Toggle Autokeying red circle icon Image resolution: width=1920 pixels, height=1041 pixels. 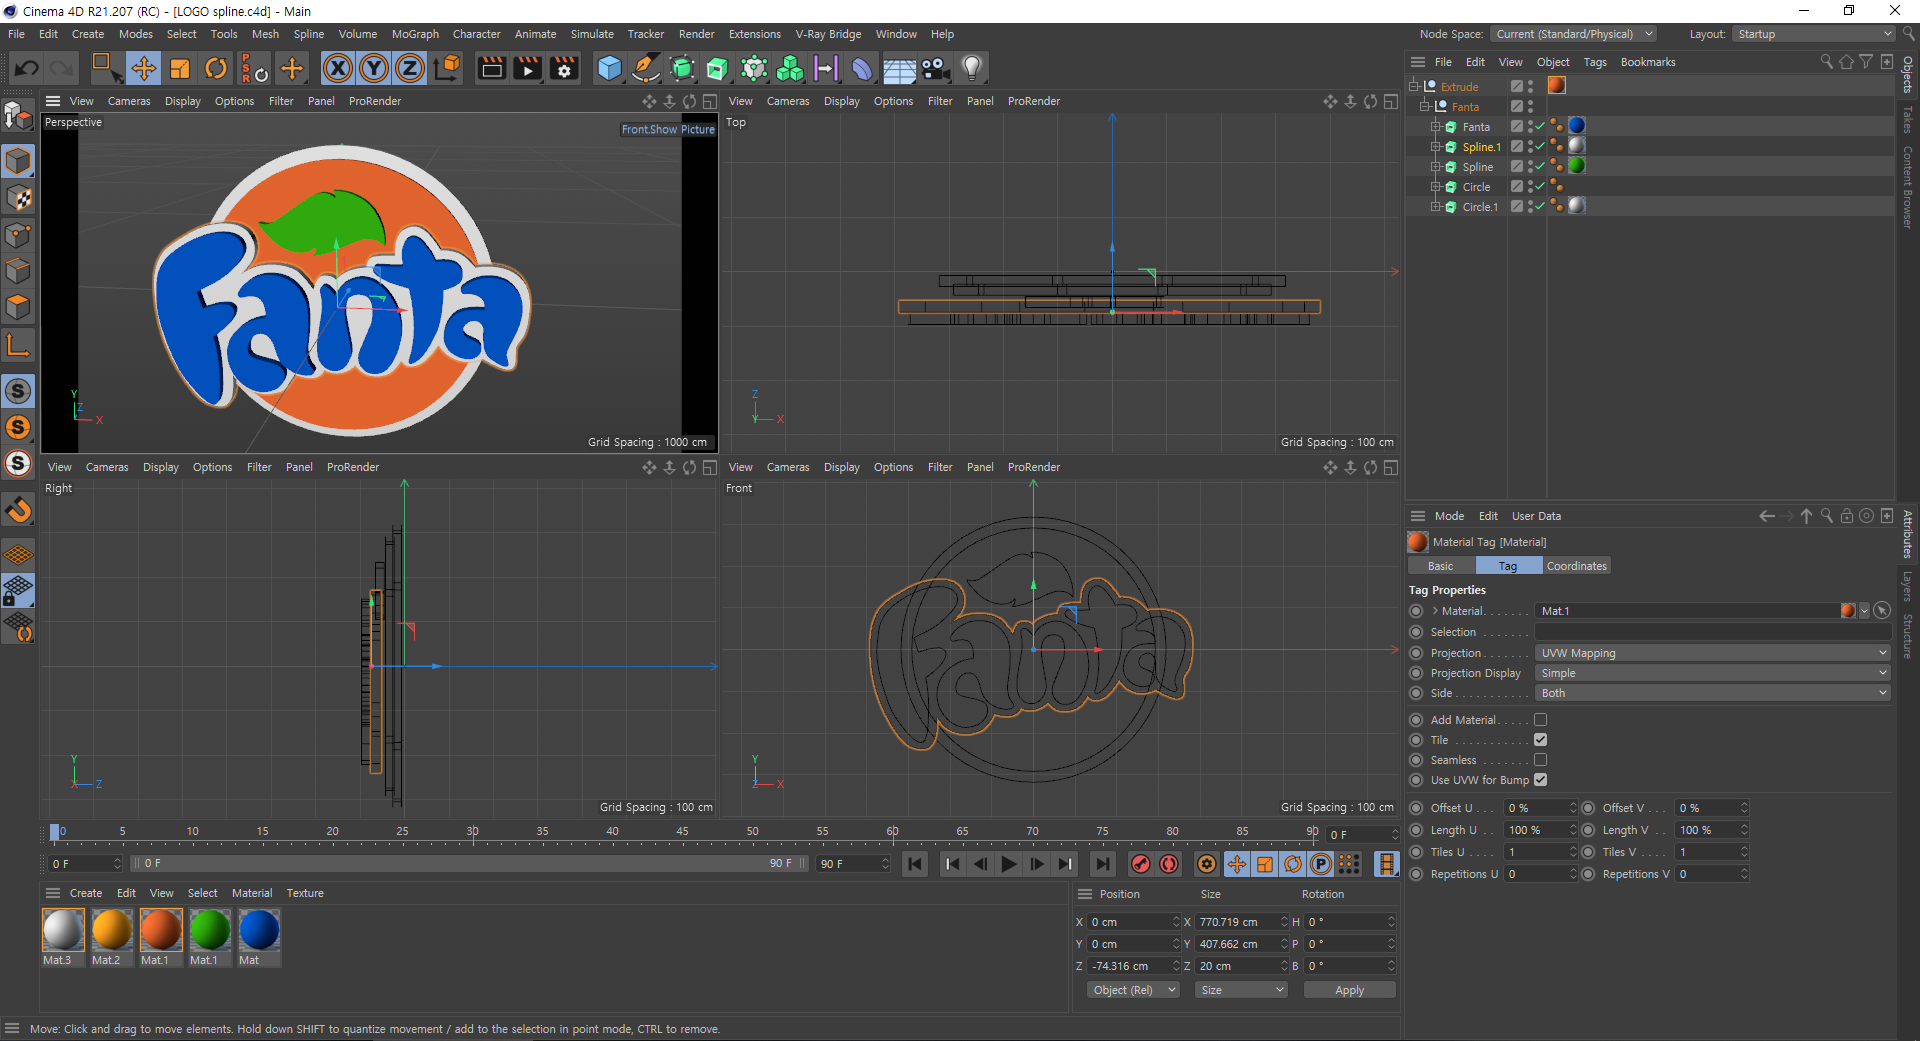click(x=1168, y=864)
